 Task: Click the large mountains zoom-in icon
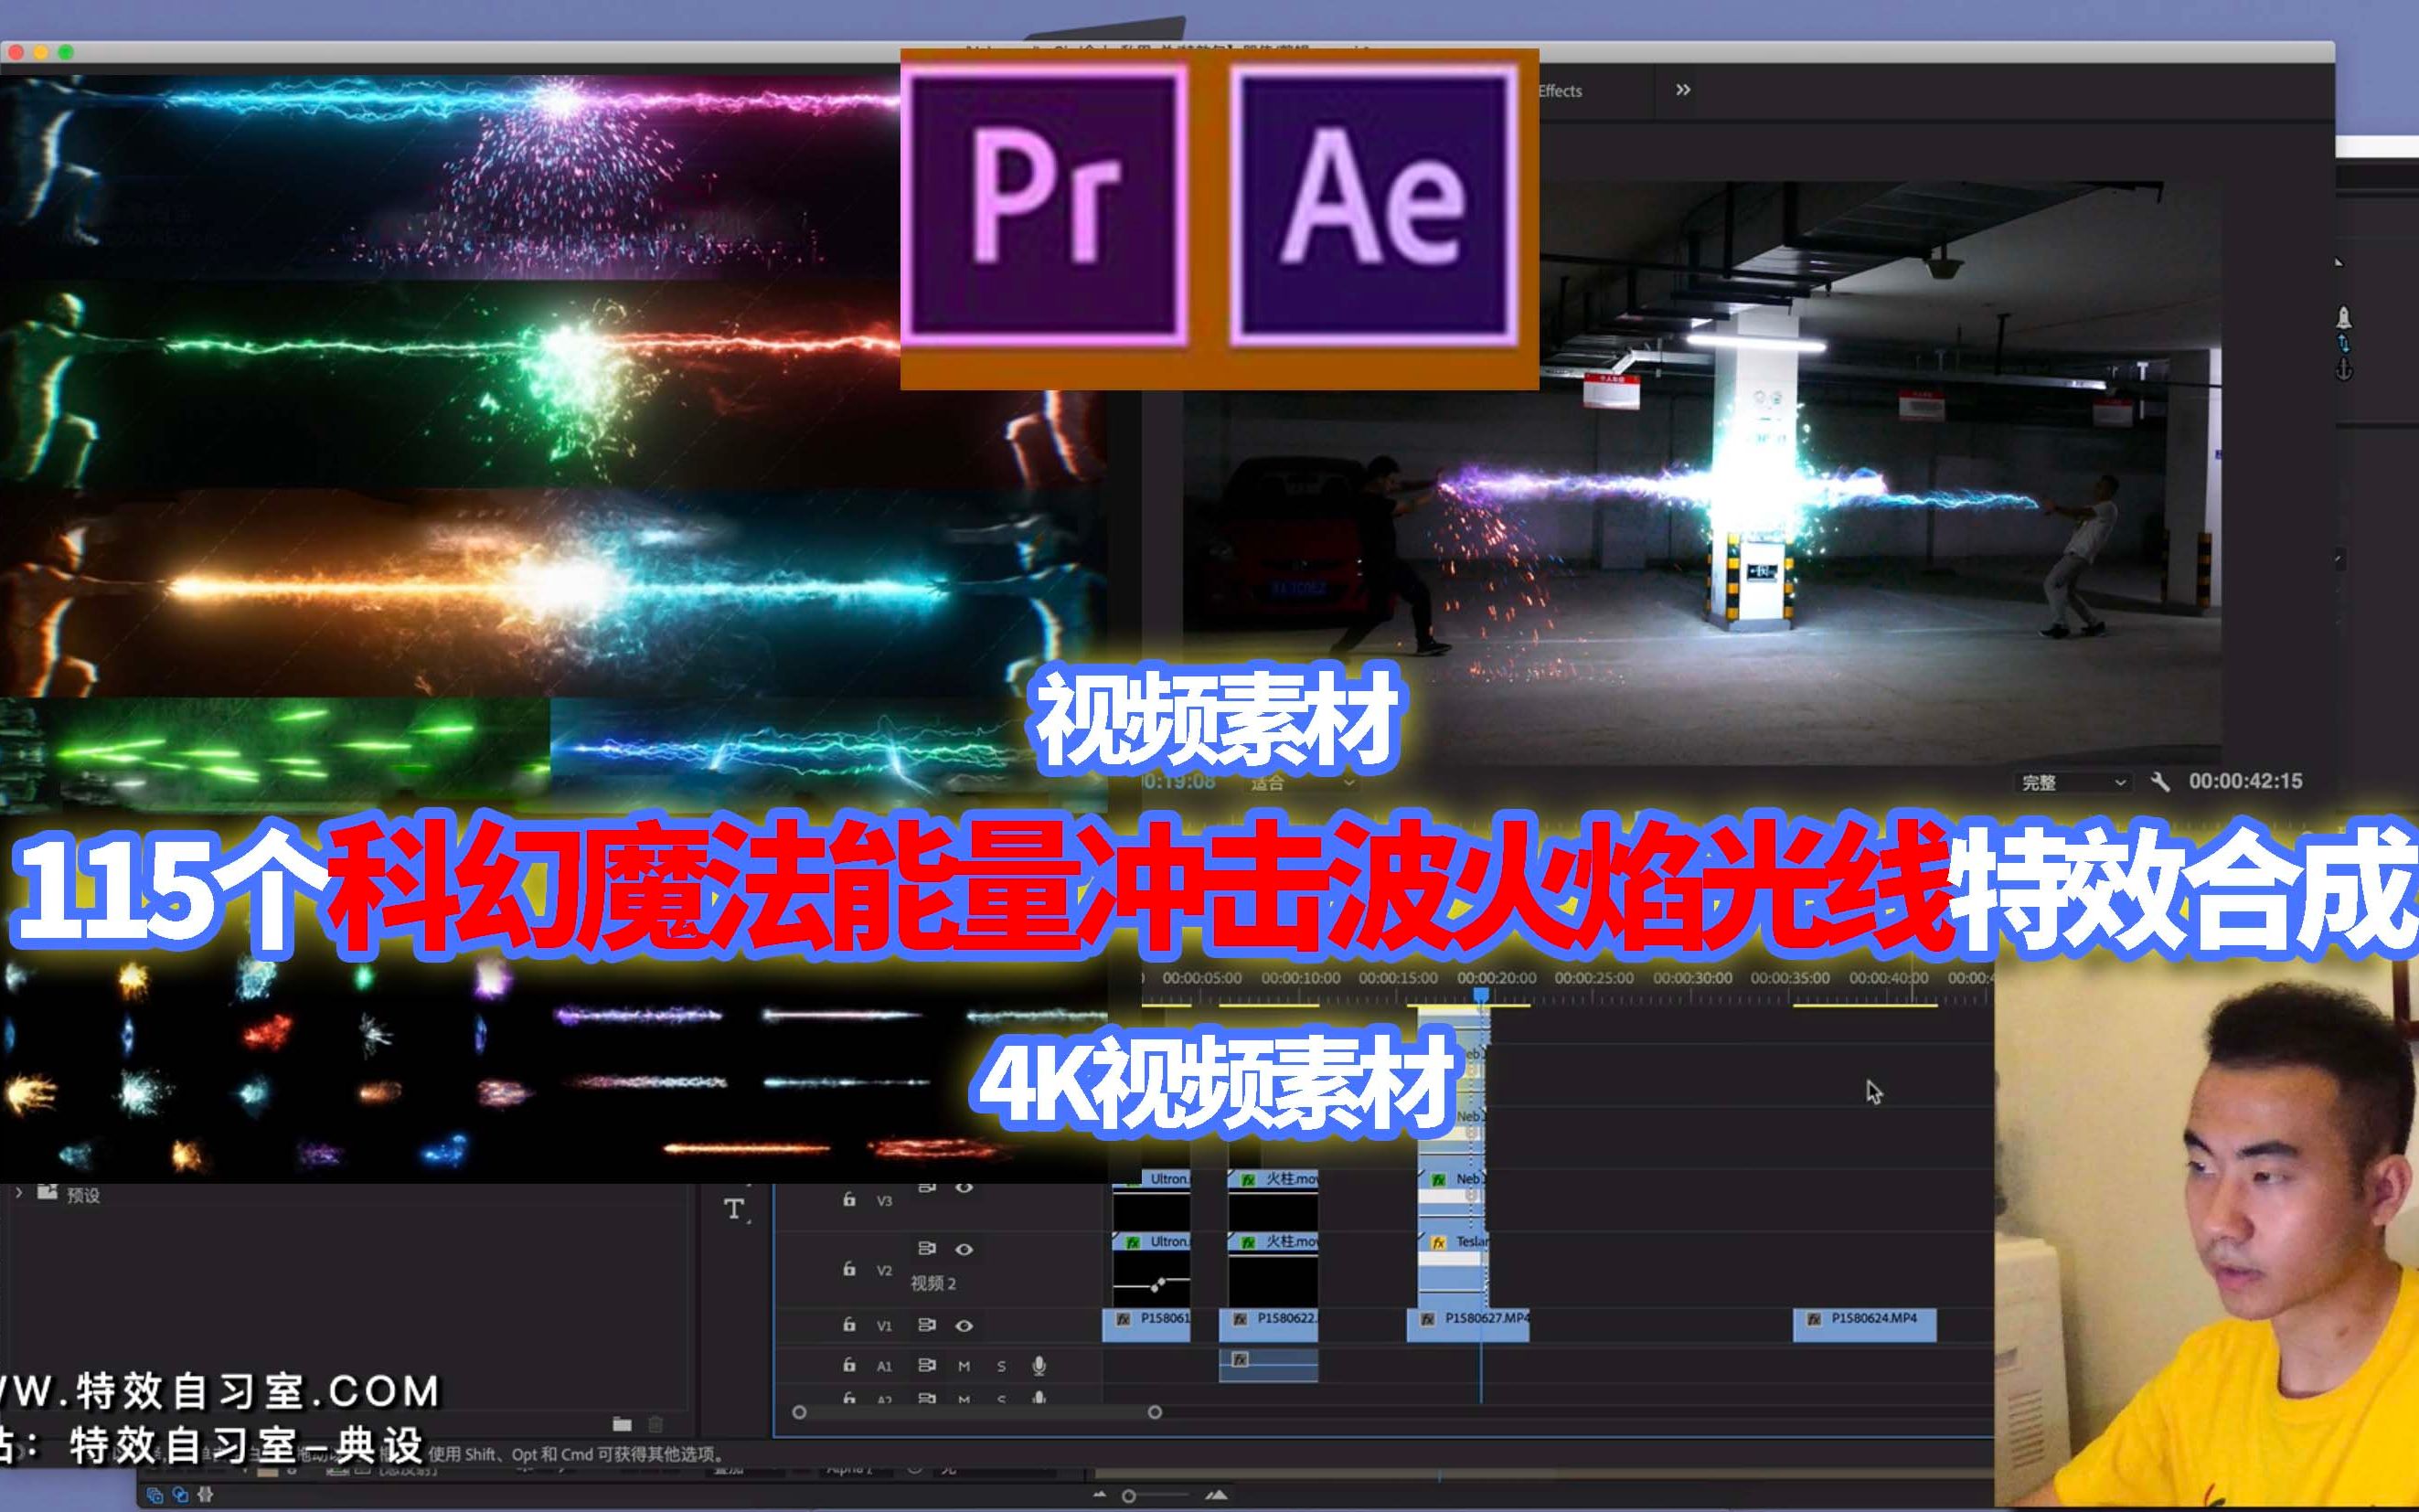[x=1216, y=1495]
